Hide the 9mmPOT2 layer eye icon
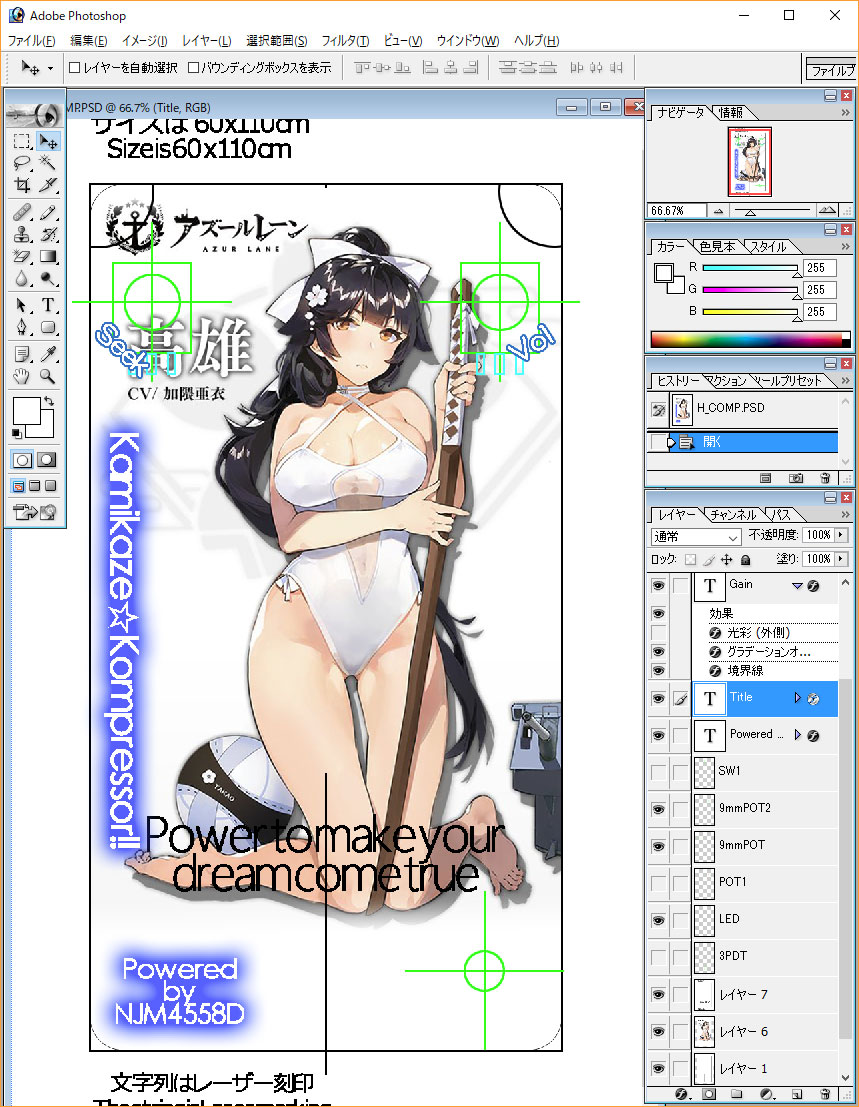 click(x=659, y=809)
